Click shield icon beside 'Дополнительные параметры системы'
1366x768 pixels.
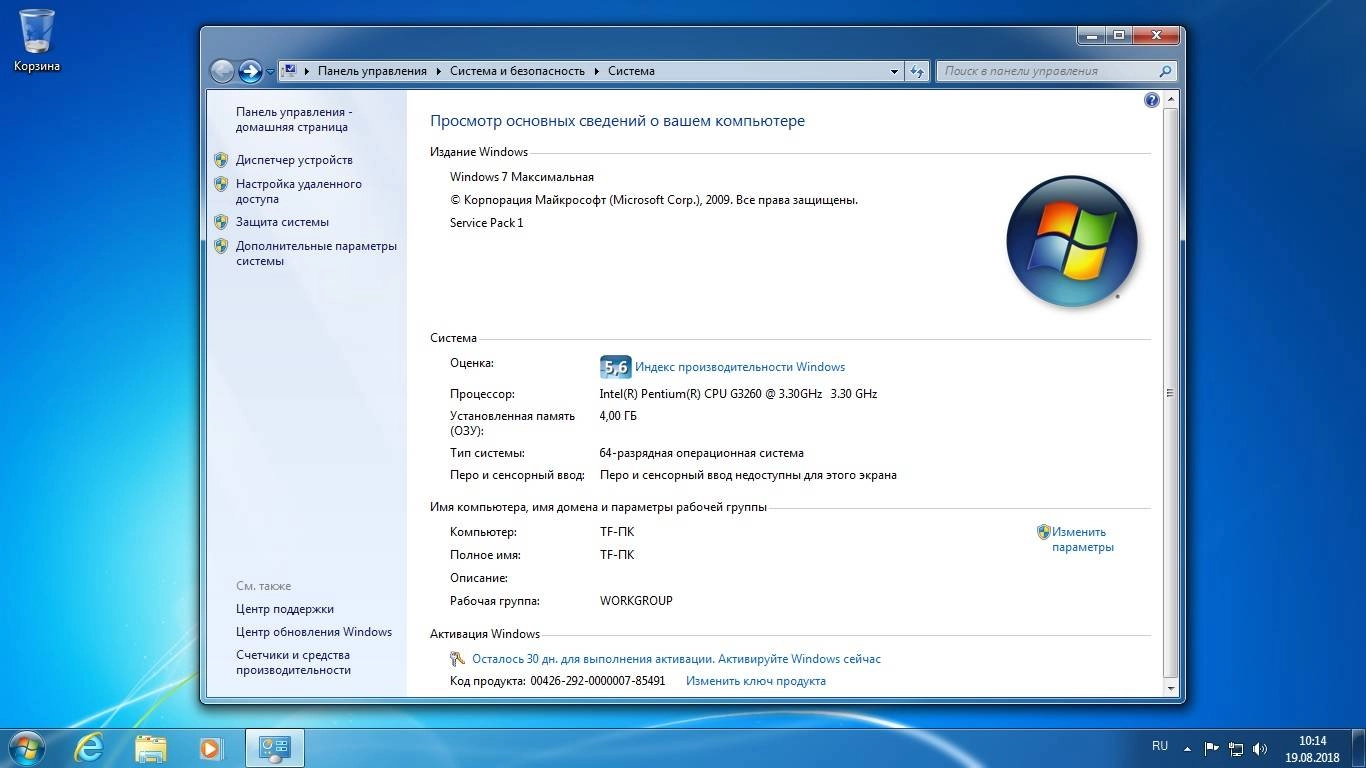(x=221, y=246)
